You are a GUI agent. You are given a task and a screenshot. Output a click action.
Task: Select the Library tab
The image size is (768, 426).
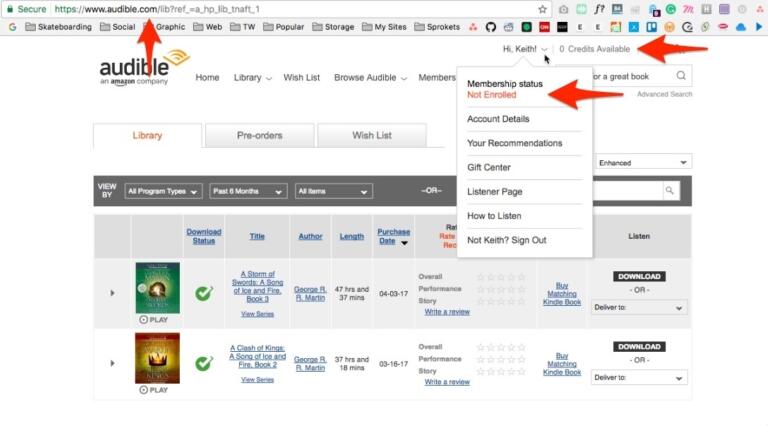pos(147,135)
